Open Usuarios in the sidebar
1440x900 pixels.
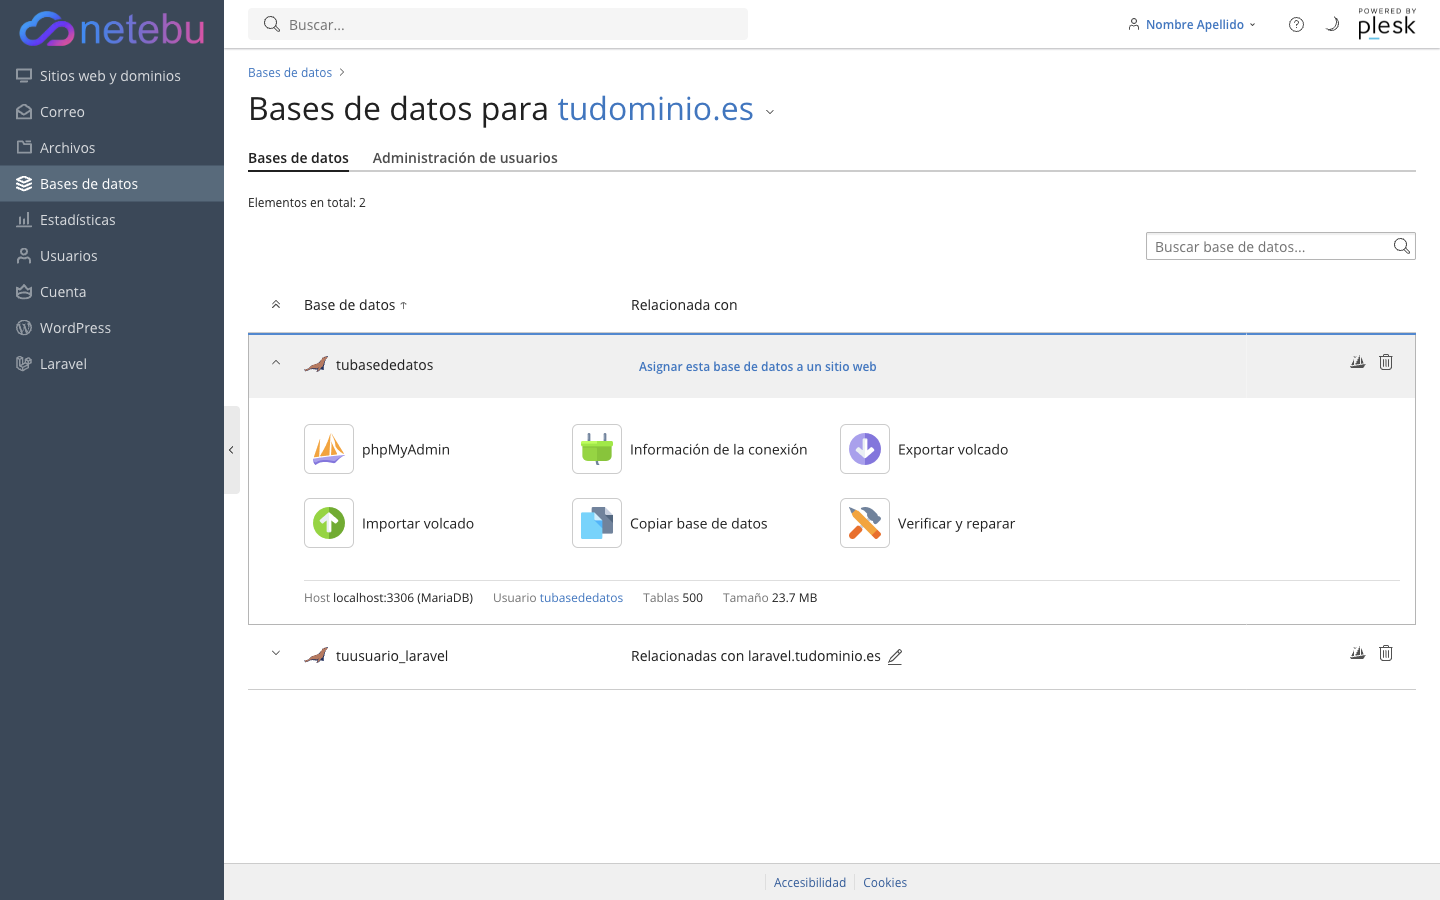112,256
